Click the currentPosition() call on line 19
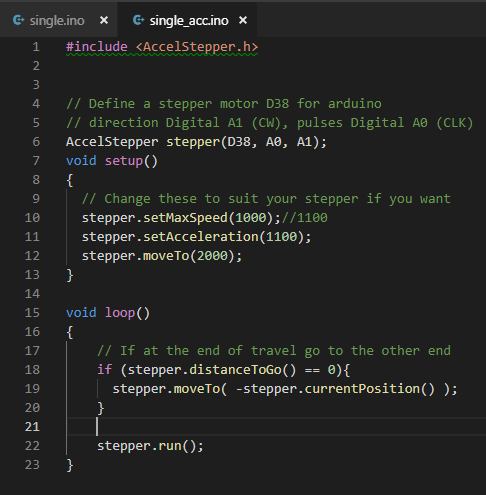Screen dimensions: 486x495 click(370, 389)
